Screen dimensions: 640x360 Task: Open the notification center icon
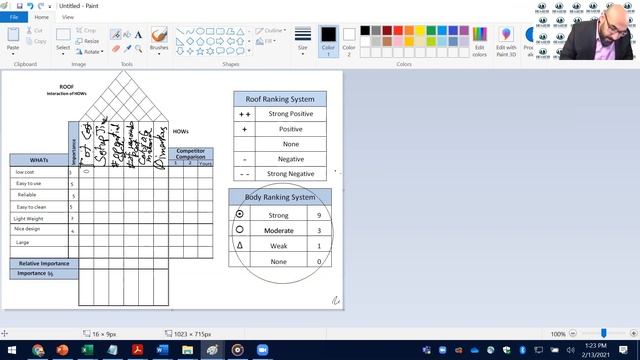(623, 350)
